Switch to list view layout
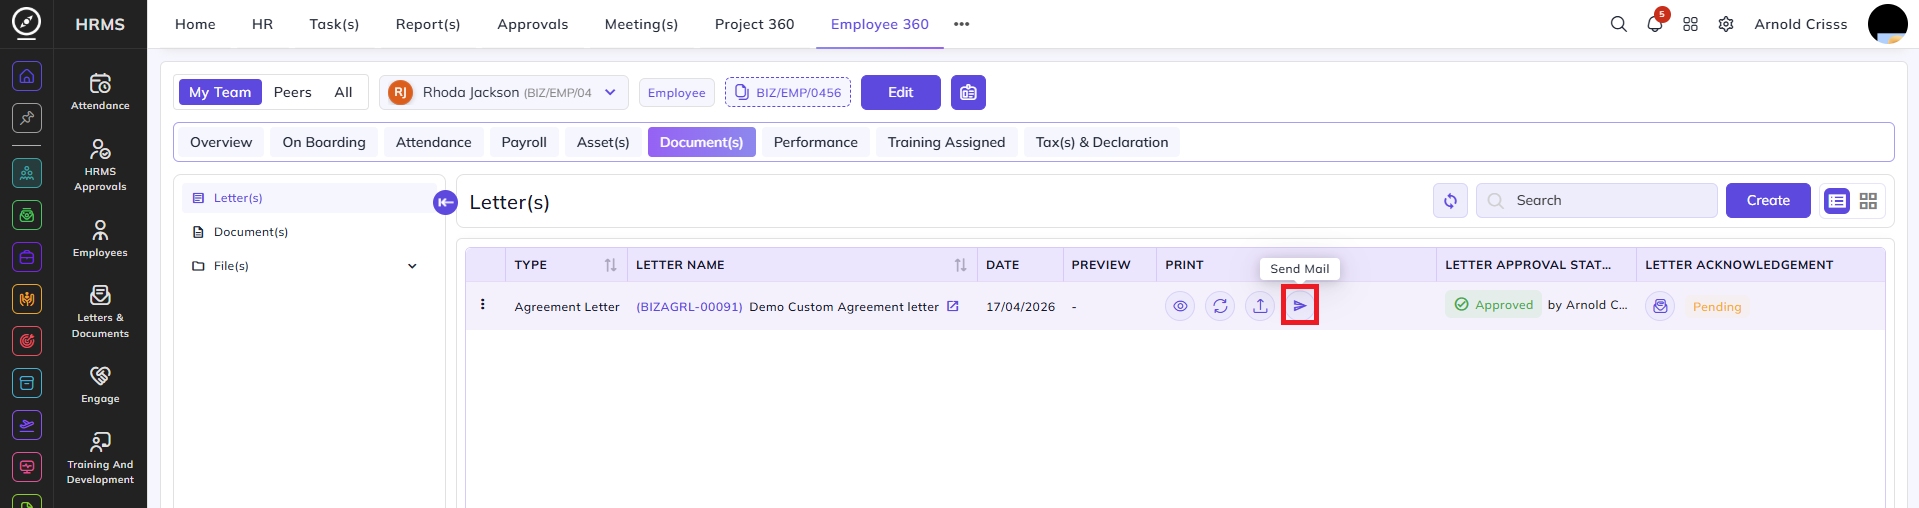 click(x=1837, y=201)
